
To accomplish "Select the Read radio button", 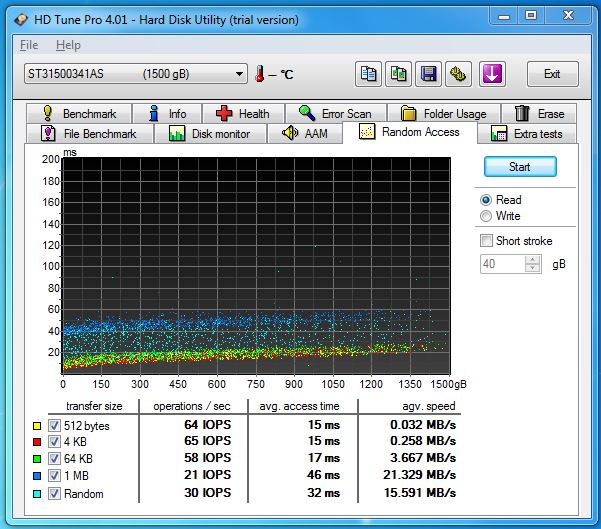I will [486, 200].
